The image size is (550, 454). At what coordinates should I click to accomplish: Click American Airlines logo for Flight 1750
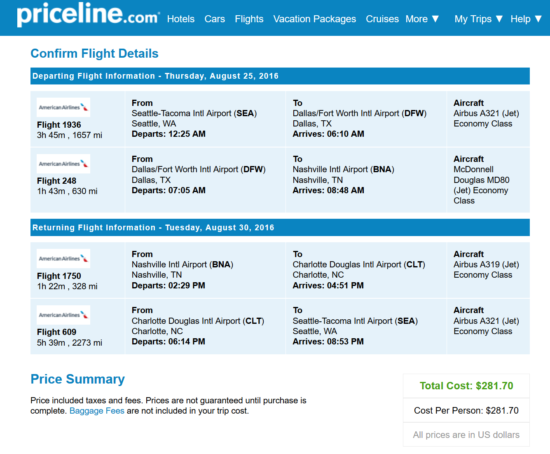(x=63, y=259)
